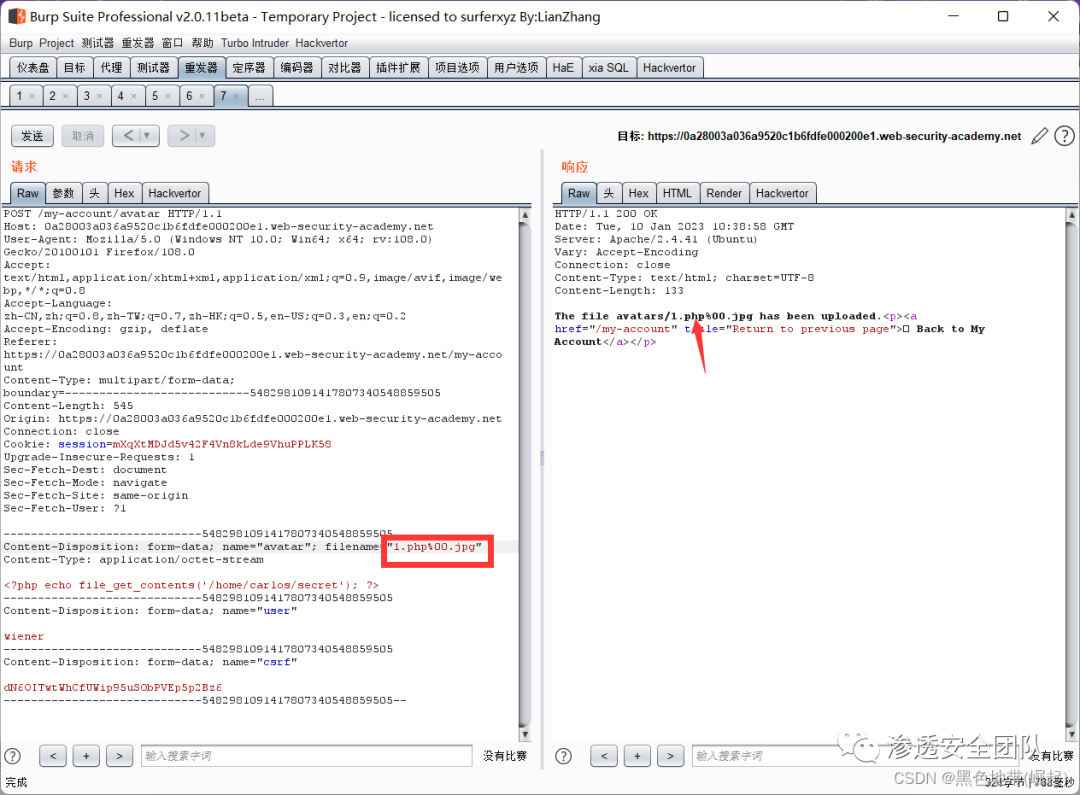Viewport: 1080px width, 795px height.
Task: Open the Repeater help question mark icon
Action: point(1064,136)
